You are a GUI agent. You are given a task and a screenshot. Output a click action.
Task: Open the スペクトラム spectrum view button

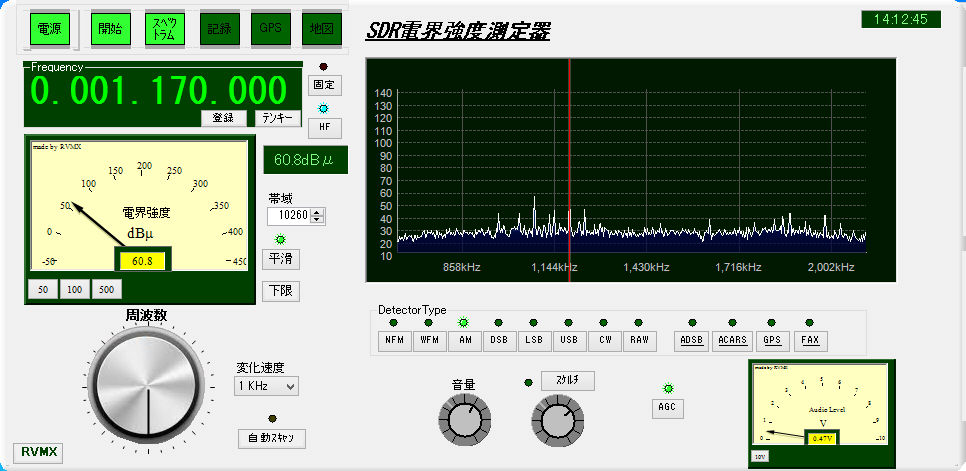(x=163, y=29)
